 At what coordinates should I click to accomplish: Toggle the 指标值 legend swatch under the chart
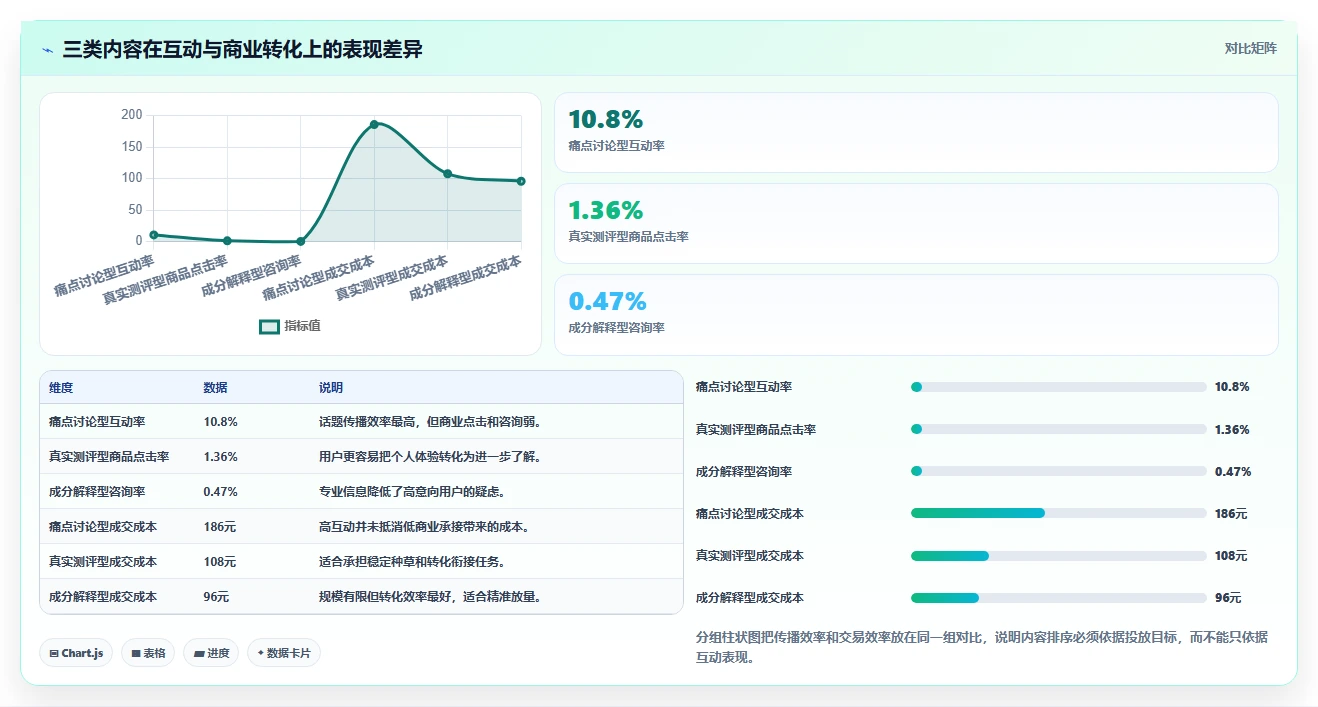[269, 326]
